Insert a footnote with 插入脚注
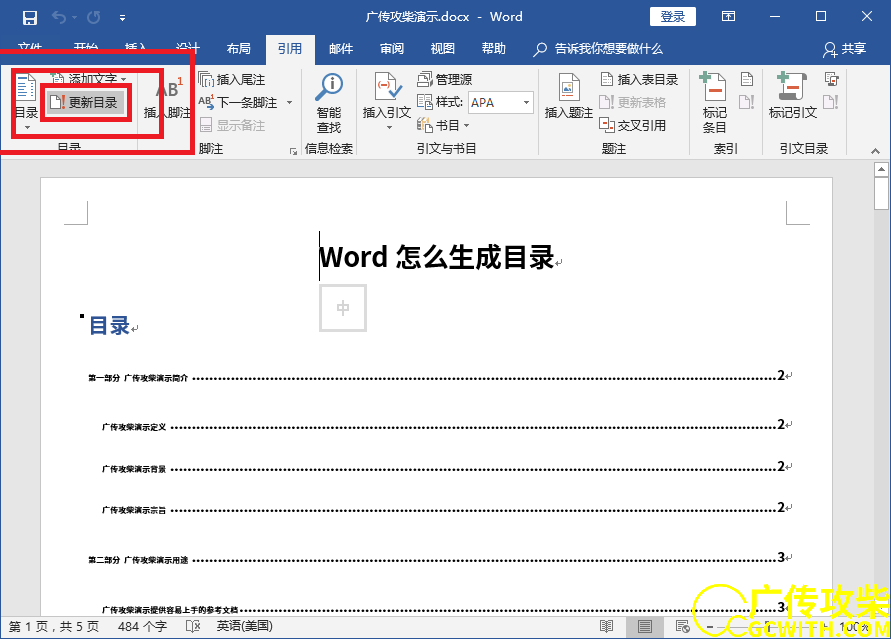The width and height of the screenshot is (891, 639). (x=166, y=98)
